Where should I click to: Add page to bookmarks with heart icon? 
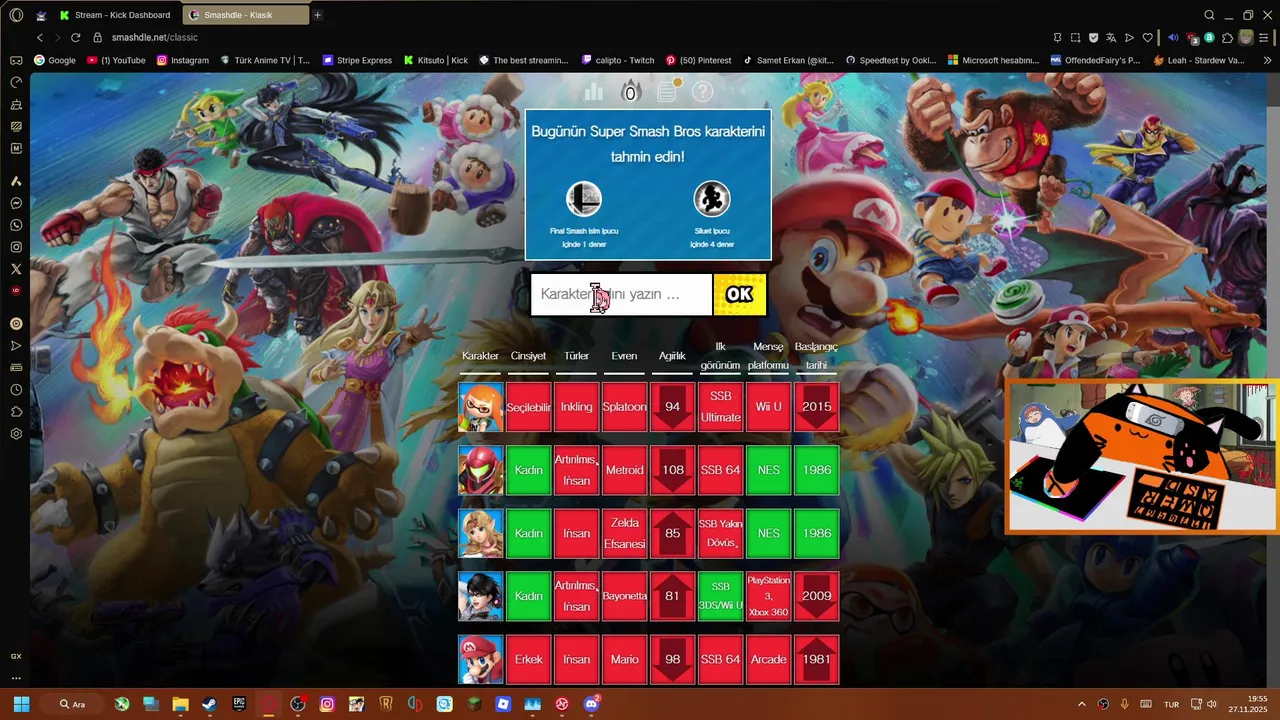[1147, 37]
